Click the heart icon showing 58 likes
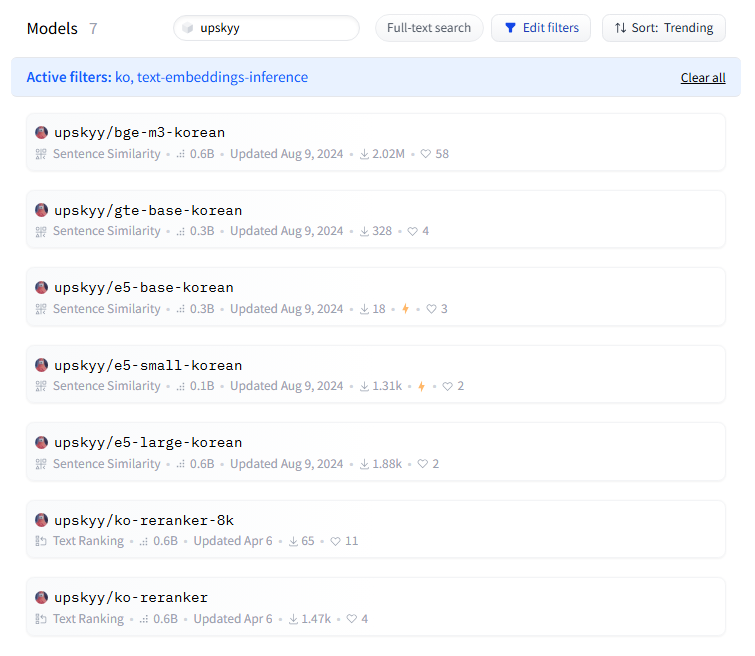755x656 pixels. 426,154
